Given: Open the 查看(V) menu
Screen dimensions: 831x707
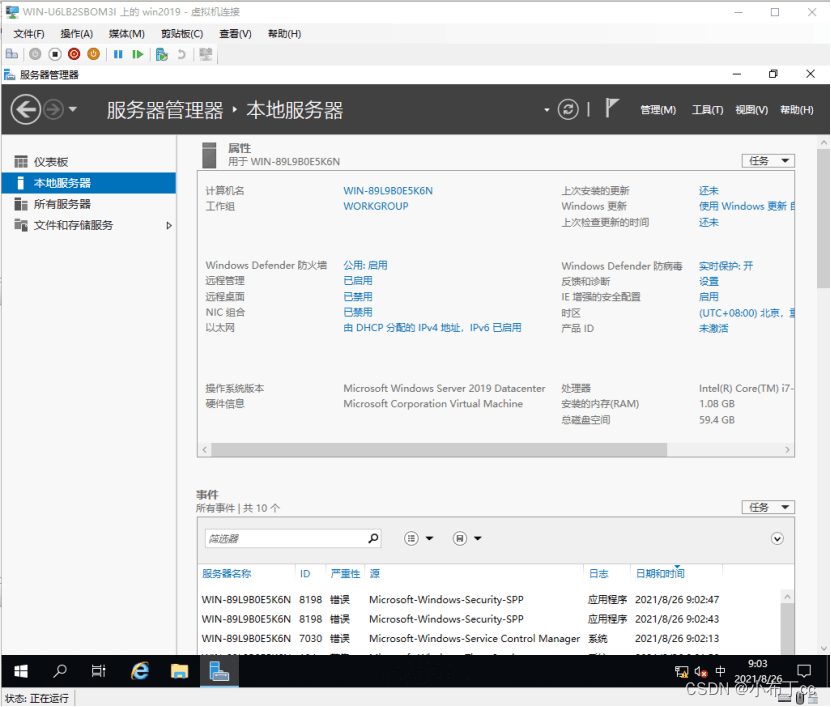Looking at the screenshot, I should (x=235, y=34).
